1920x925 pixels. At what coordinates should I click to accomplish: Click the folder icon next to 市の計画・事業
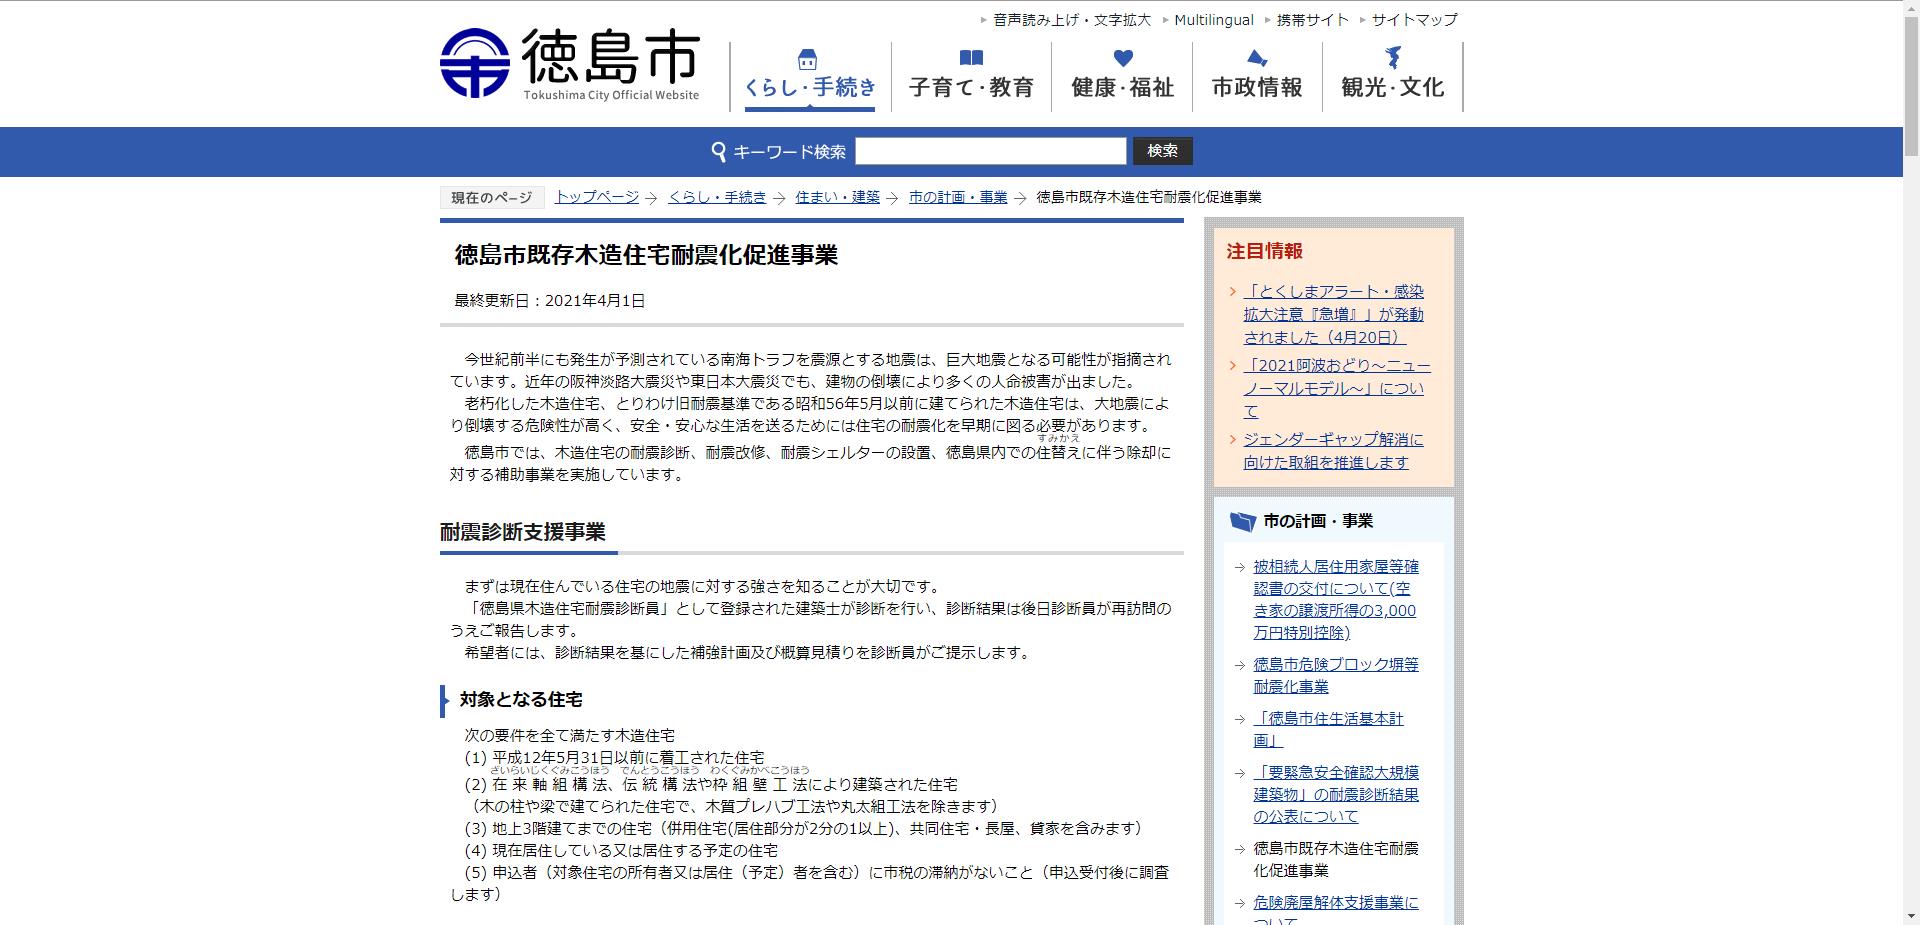pyautogui.click(x=1243, y=521)
